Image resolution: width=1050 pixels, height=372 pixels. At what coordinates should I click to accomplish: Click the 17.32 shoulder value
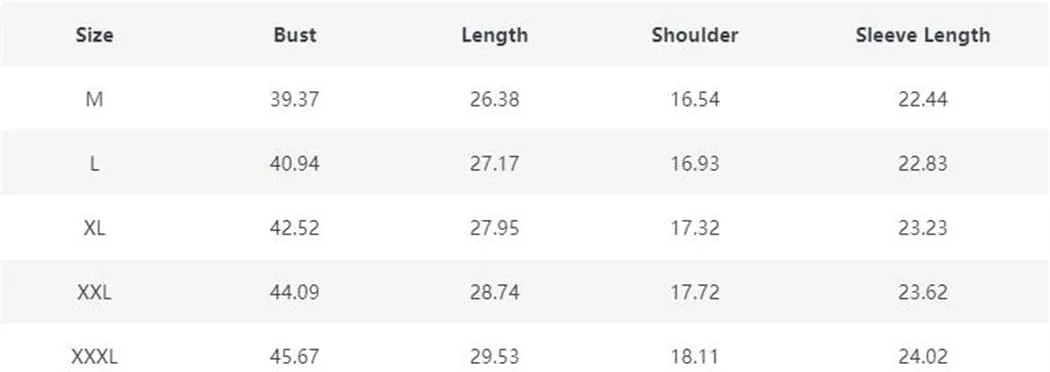[694, 228]
